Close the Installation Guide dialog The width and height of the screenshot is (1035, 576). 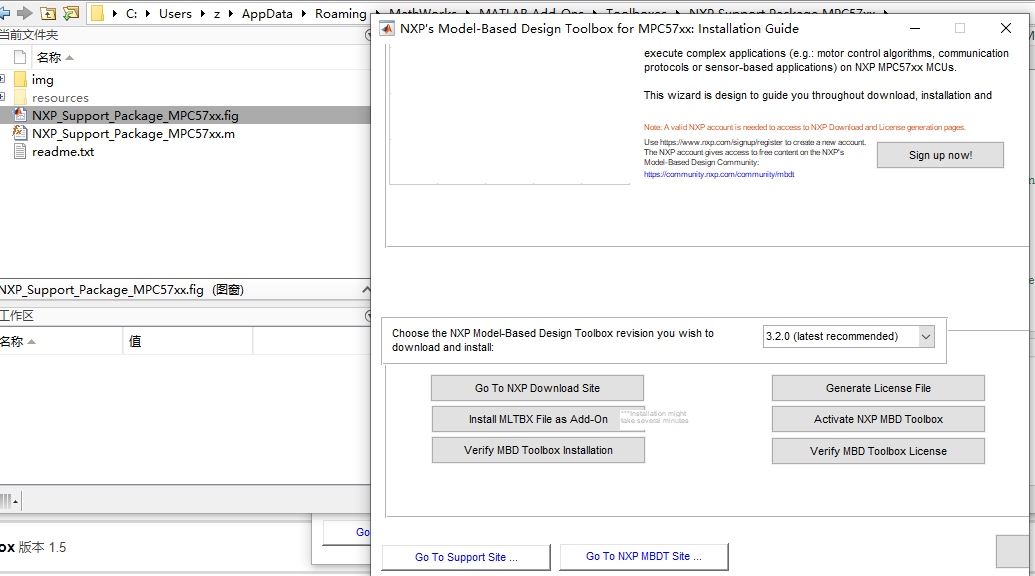click(1005, 28)
